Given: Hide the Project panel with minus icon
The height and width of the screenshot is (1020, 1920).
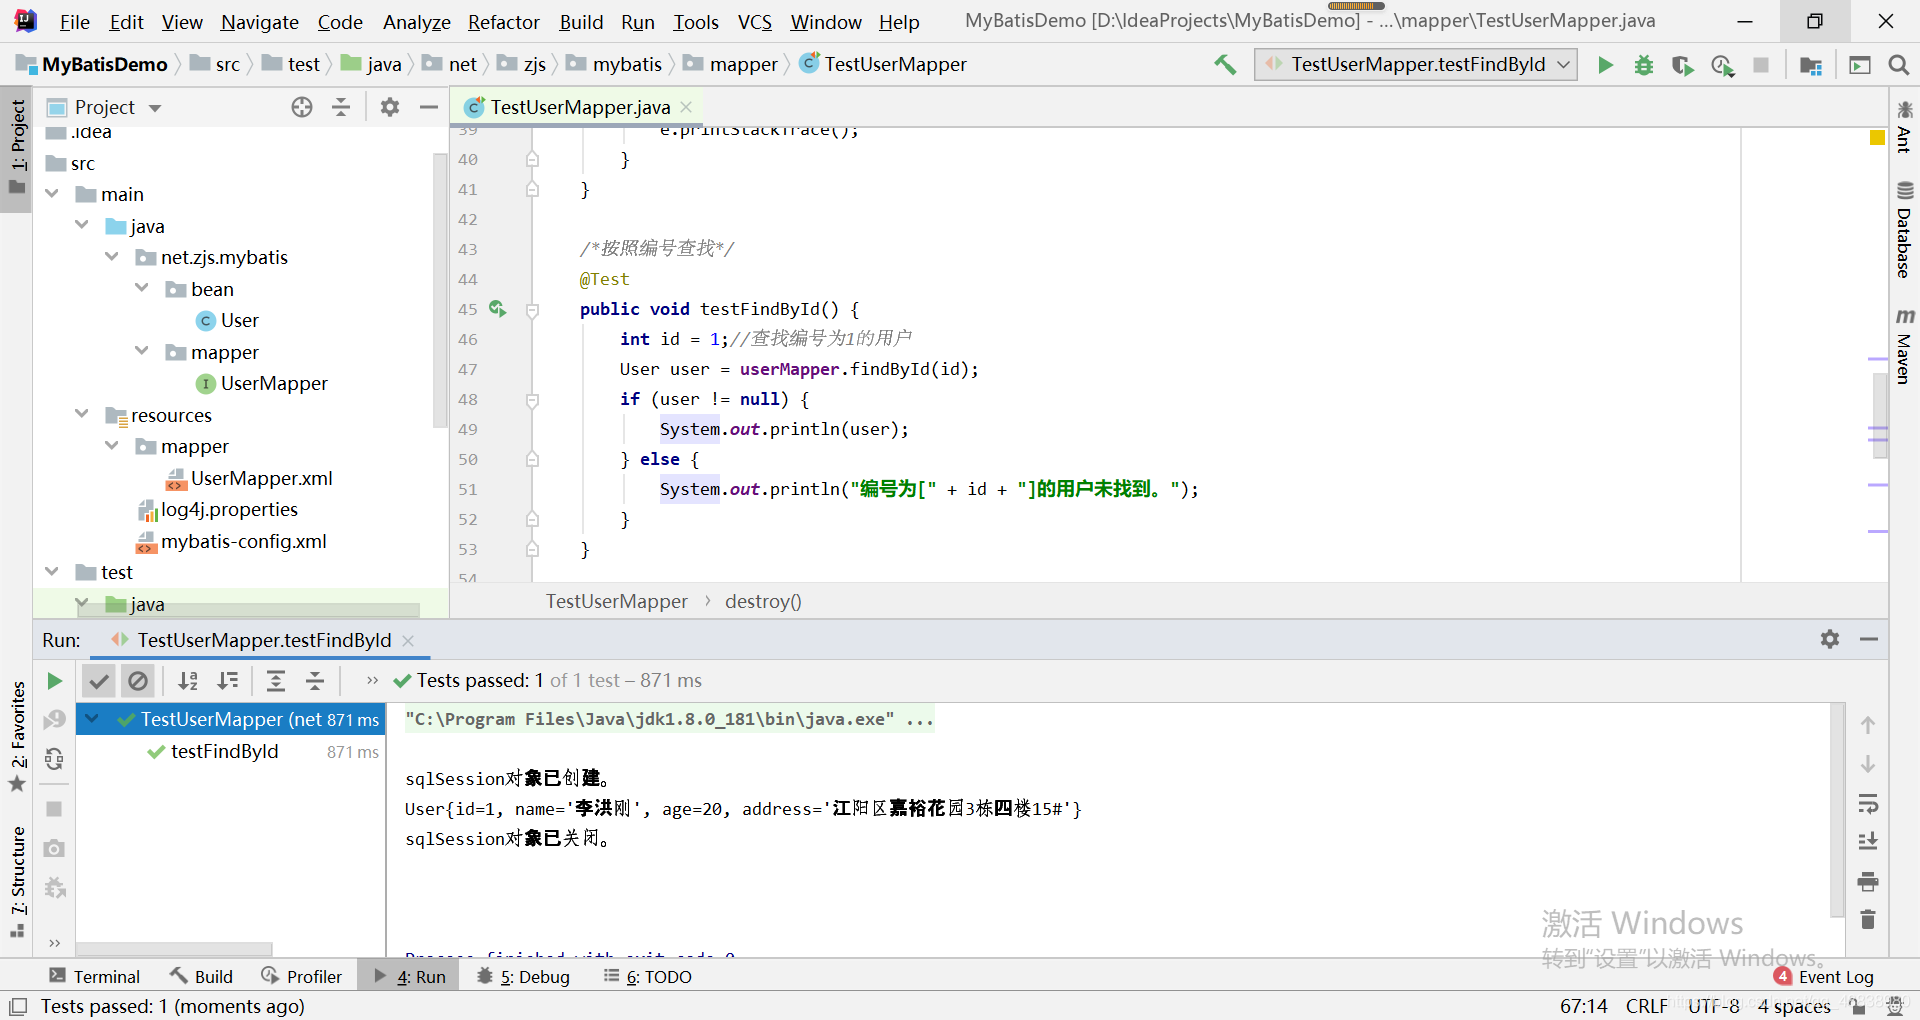Looking at the screenshot, I should pos(429,107).
